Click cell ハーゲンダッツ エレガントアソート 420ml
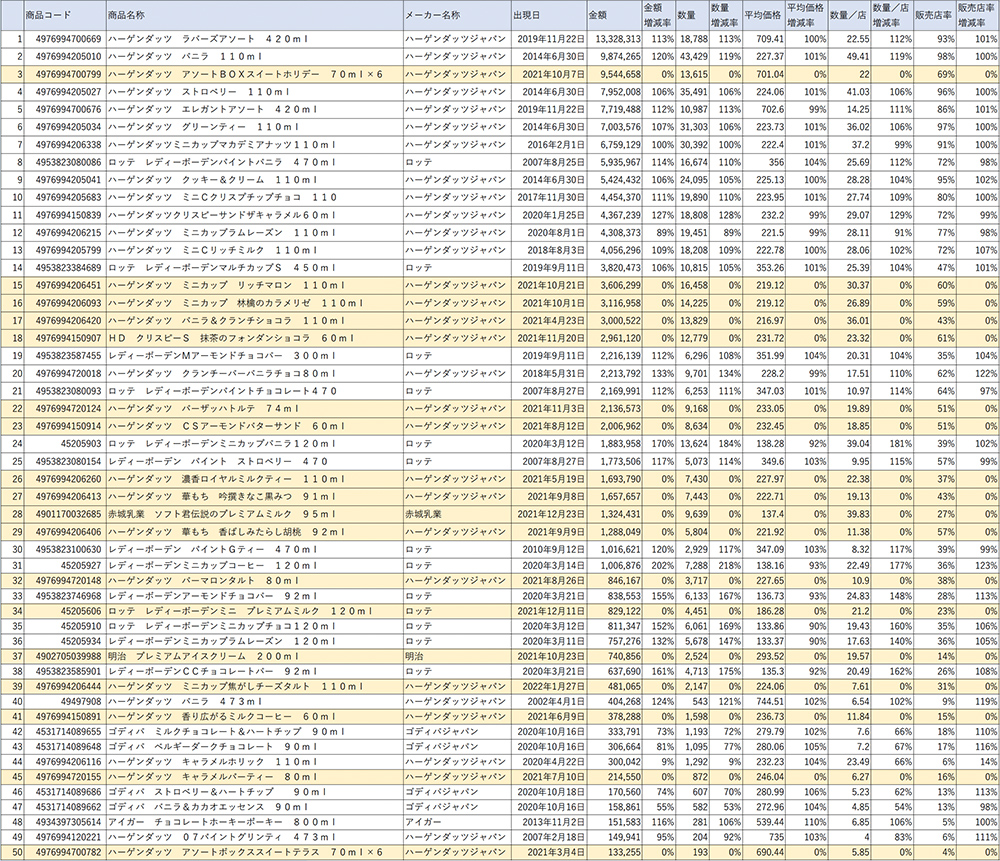 [x=254, y=110]
